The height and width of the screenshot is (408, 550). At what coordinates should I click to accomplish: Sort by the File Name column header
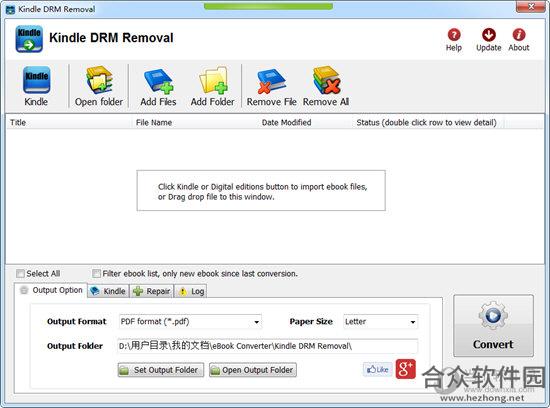coord(195,122)
